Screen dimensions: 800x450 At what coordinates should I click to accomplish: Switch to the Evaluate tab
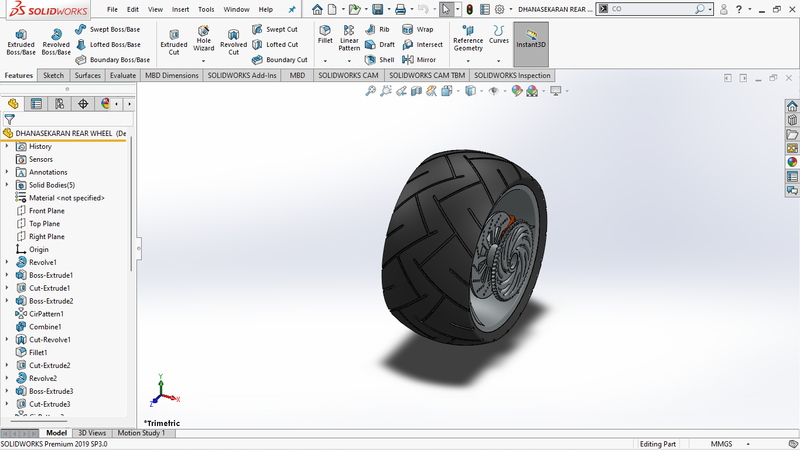click(123, 75)
